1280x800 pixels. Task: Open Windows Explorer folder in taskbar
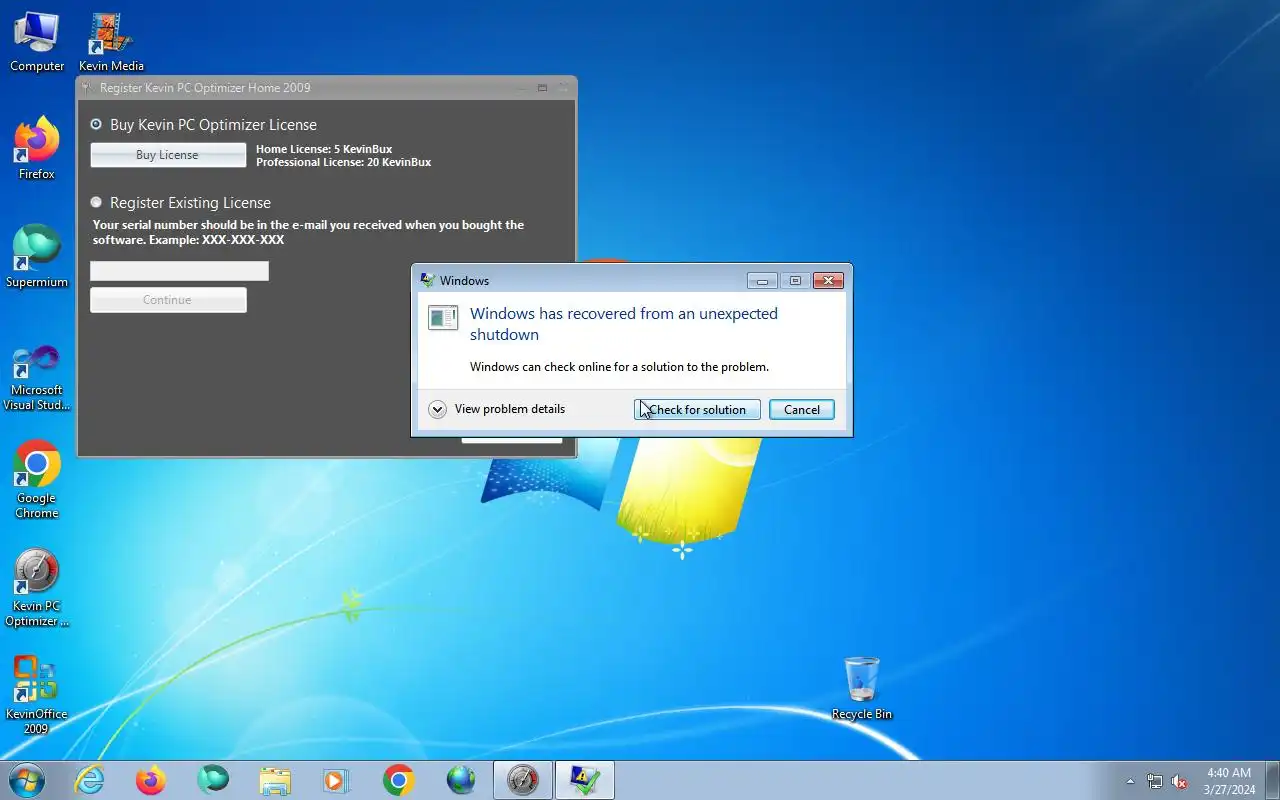[x=275, y=780]
